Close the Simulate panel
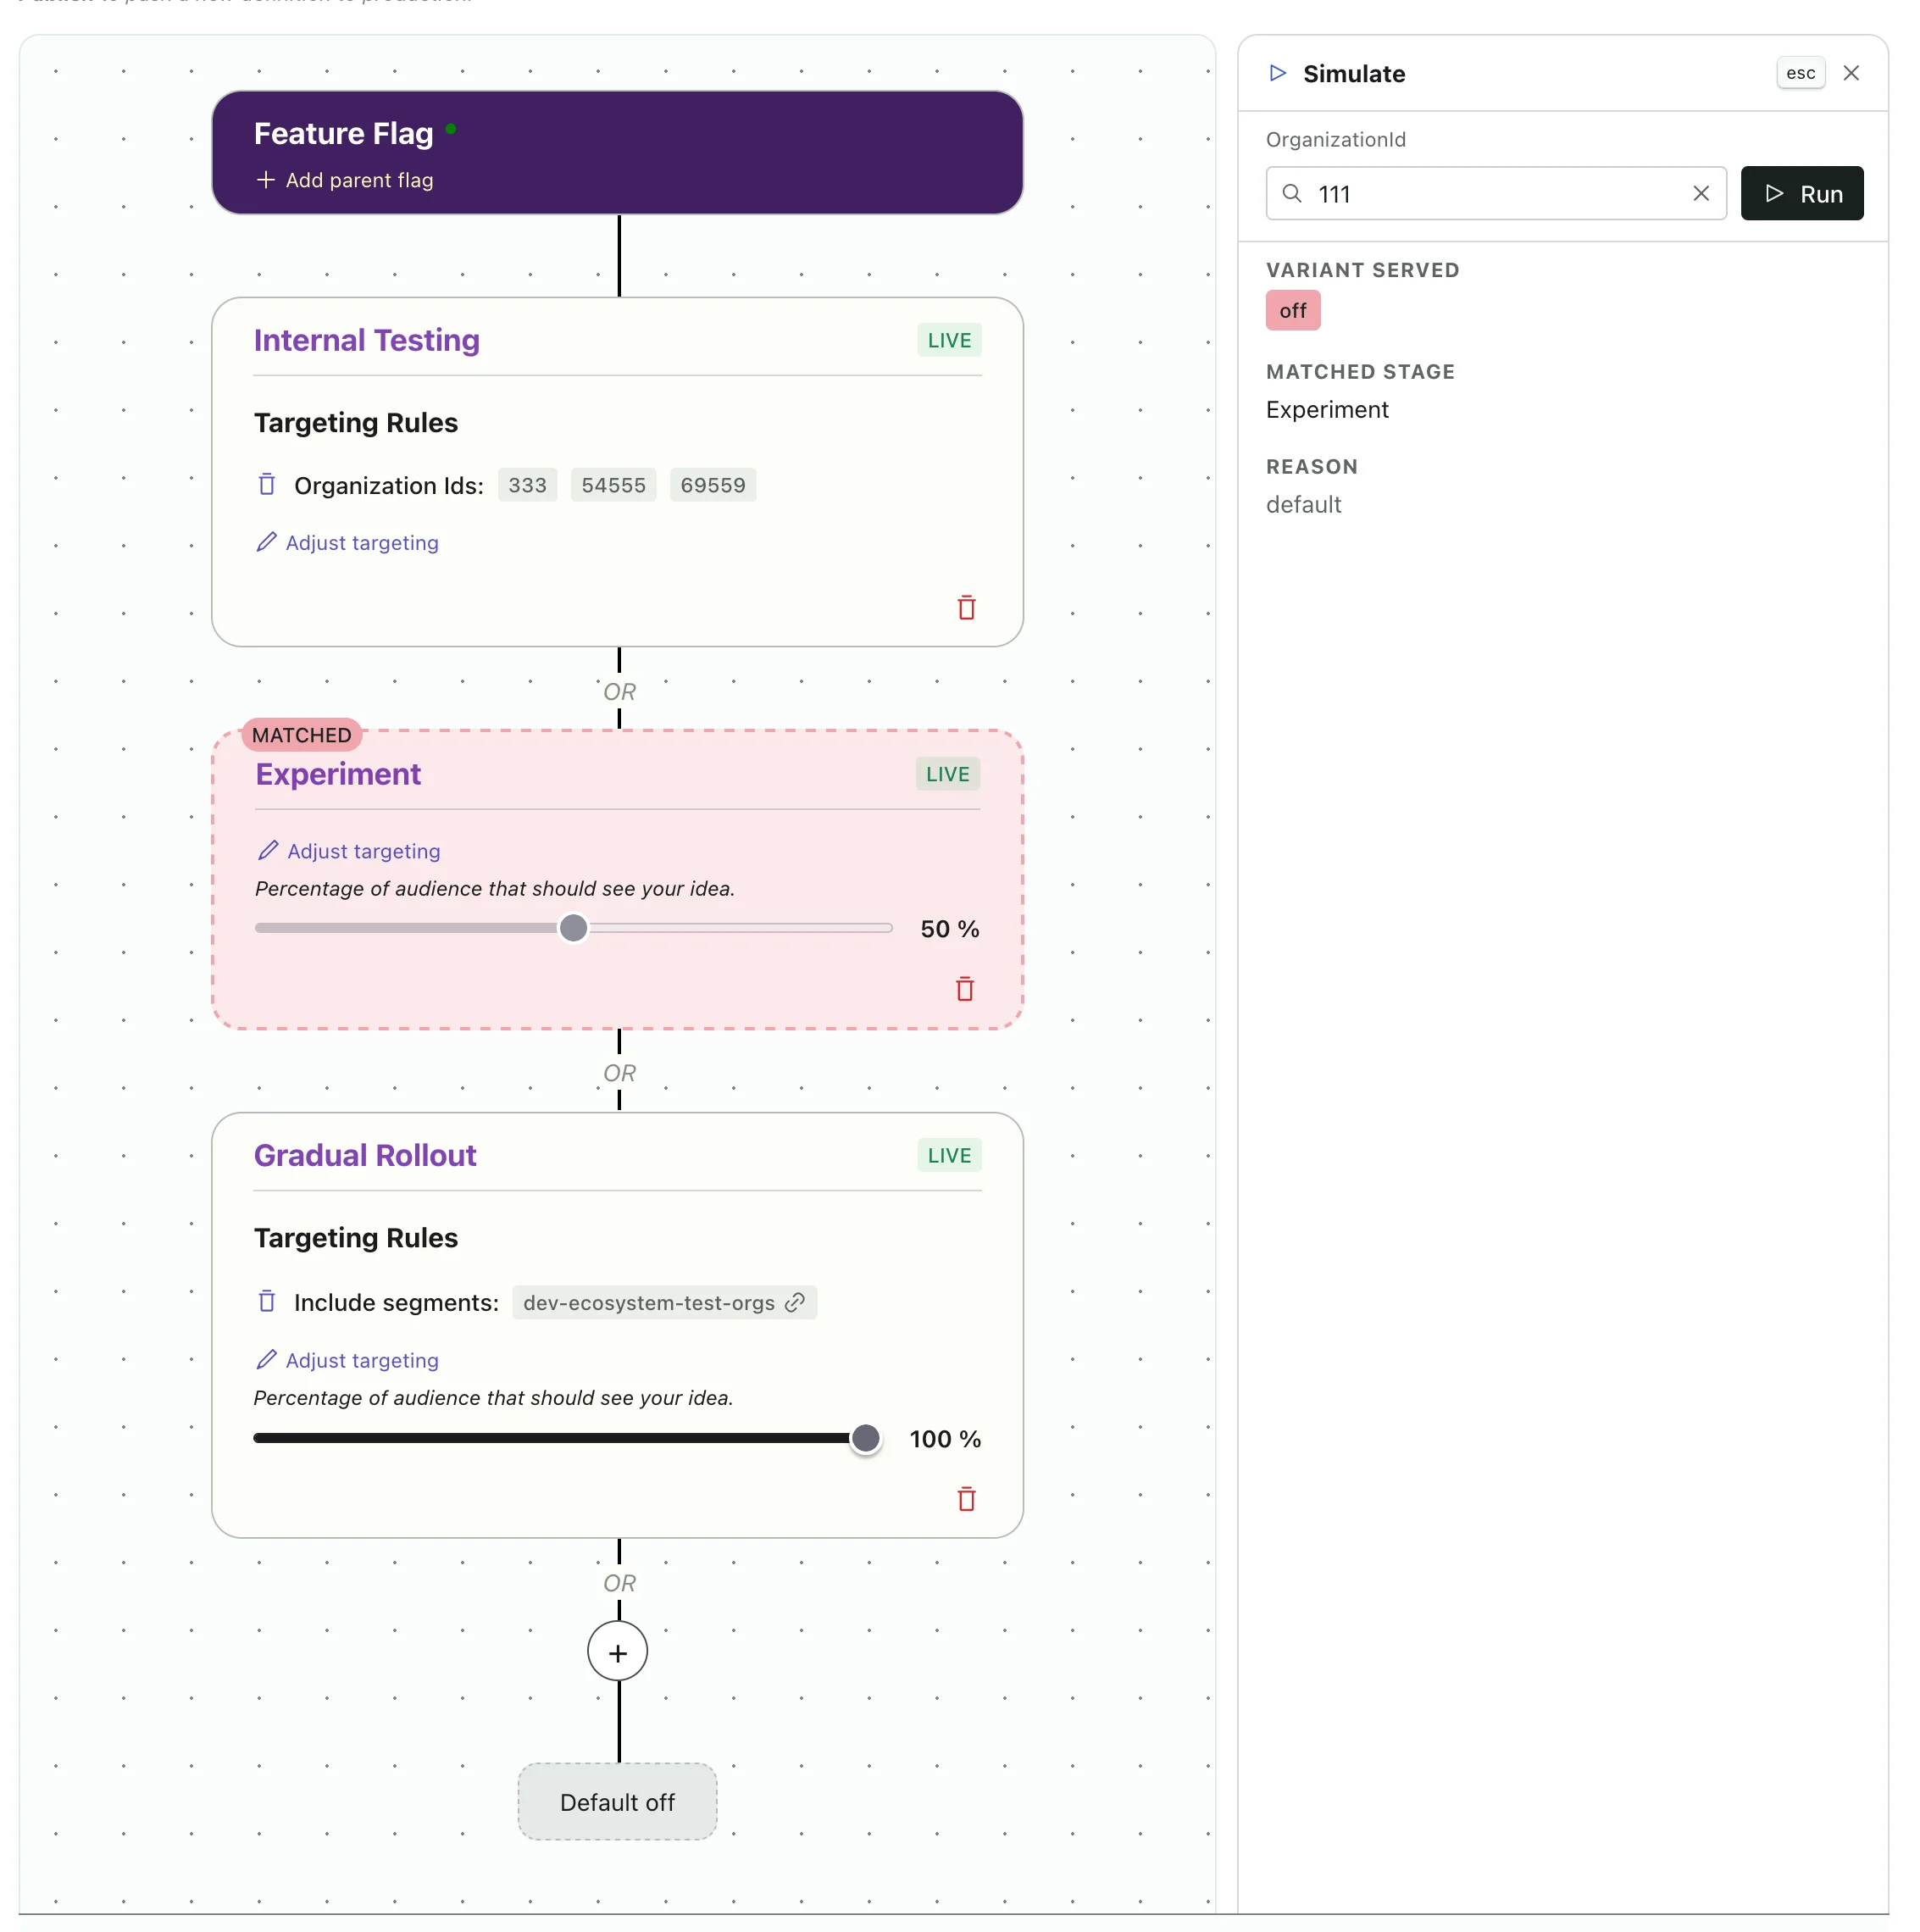The width and height of the screenshot is (1920, 1932). [x=1851, y=73]
